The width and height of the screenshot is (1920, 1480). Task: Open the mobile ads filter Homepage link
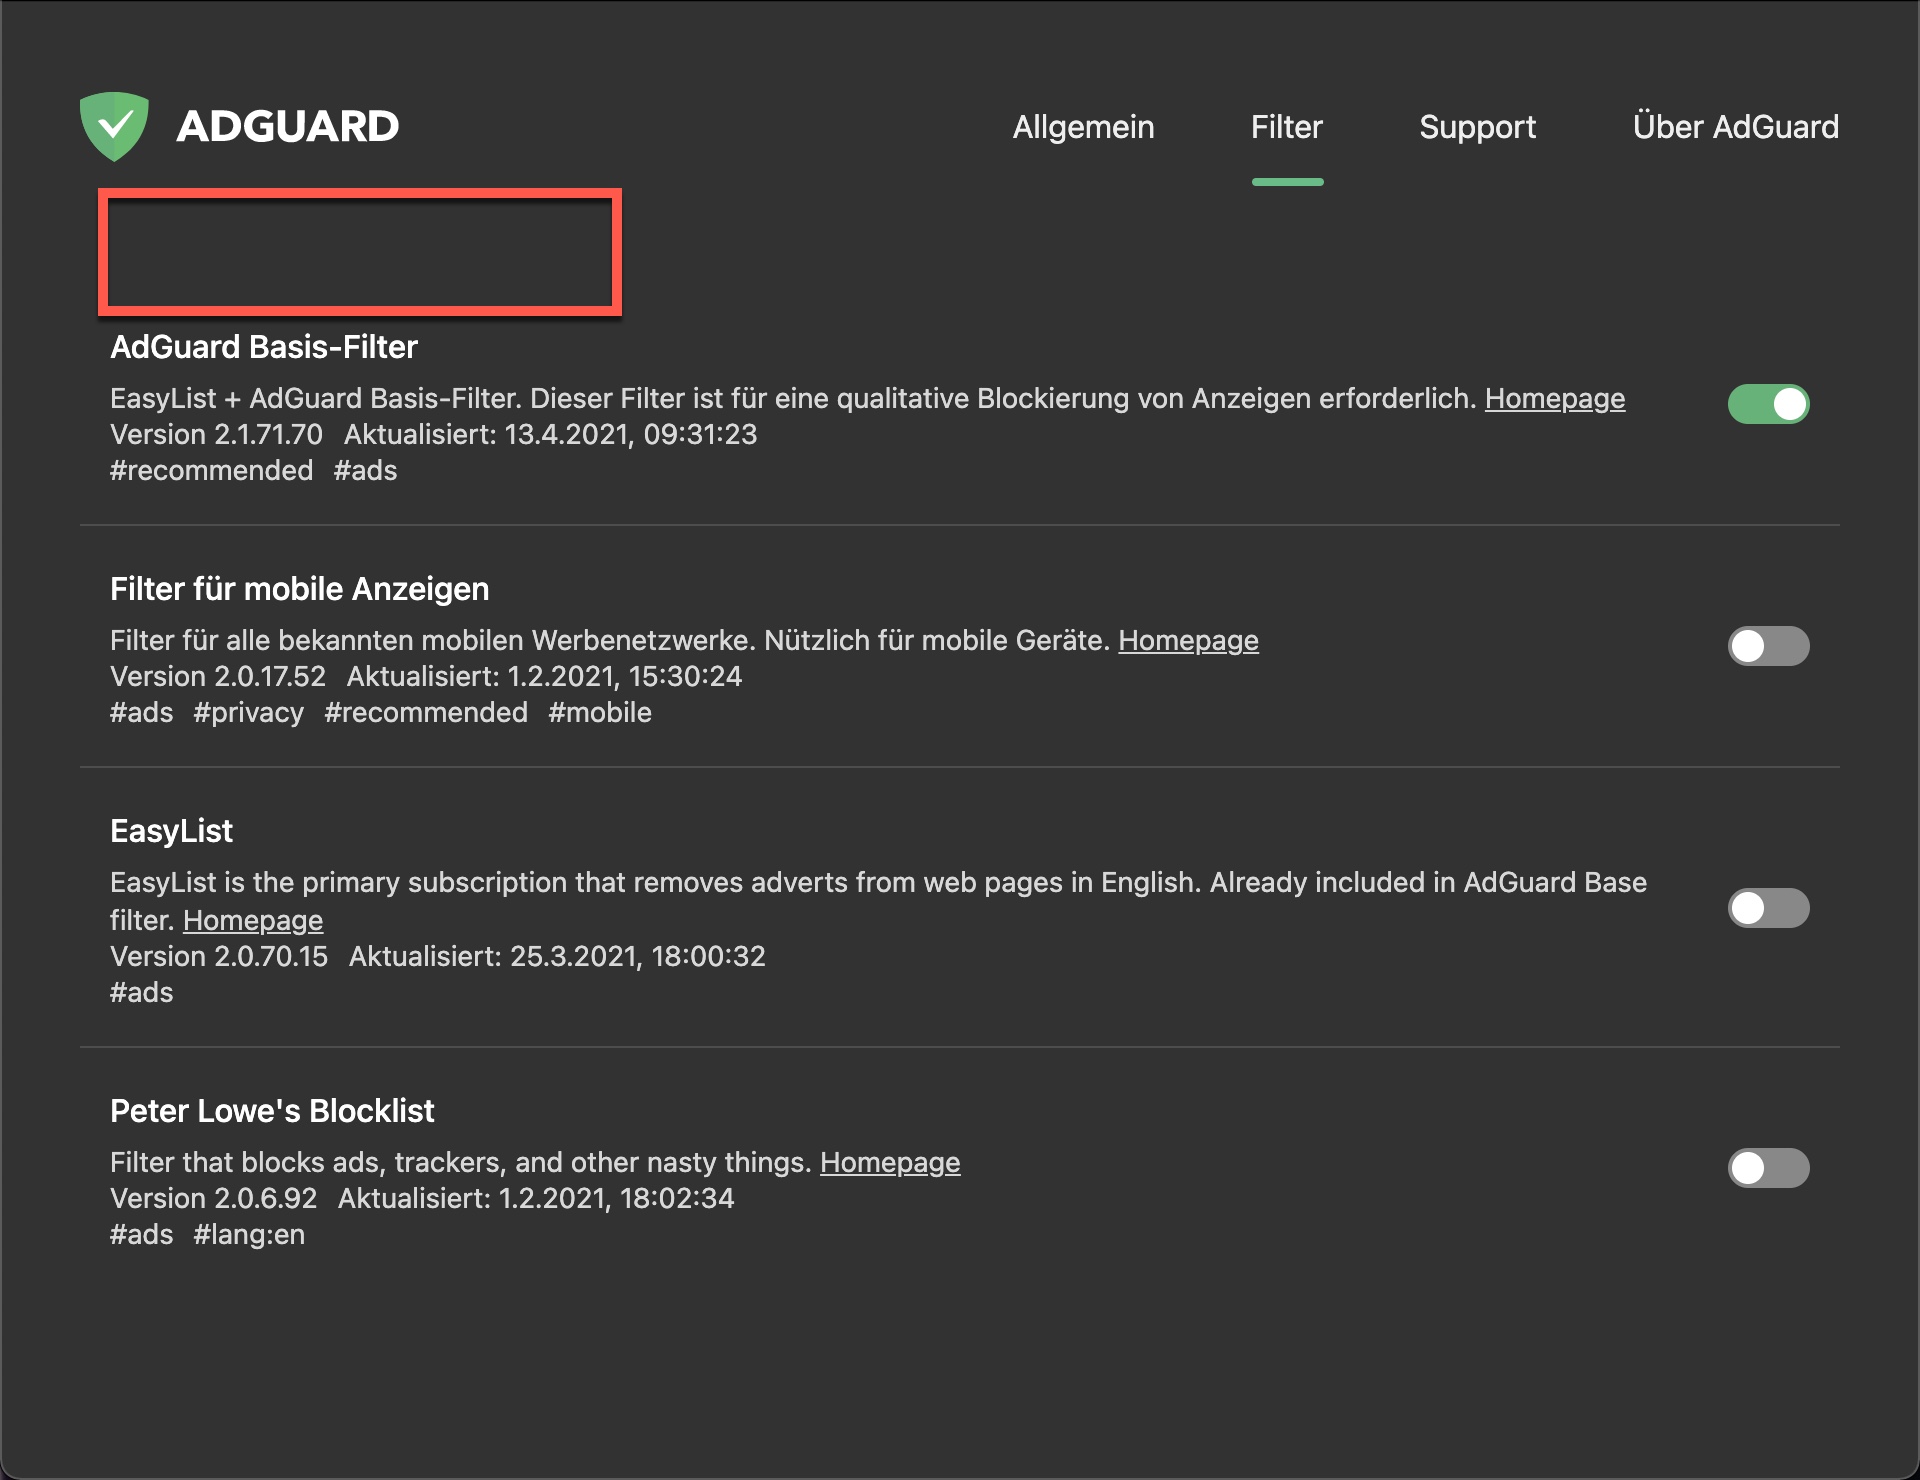pos(1188,640)
